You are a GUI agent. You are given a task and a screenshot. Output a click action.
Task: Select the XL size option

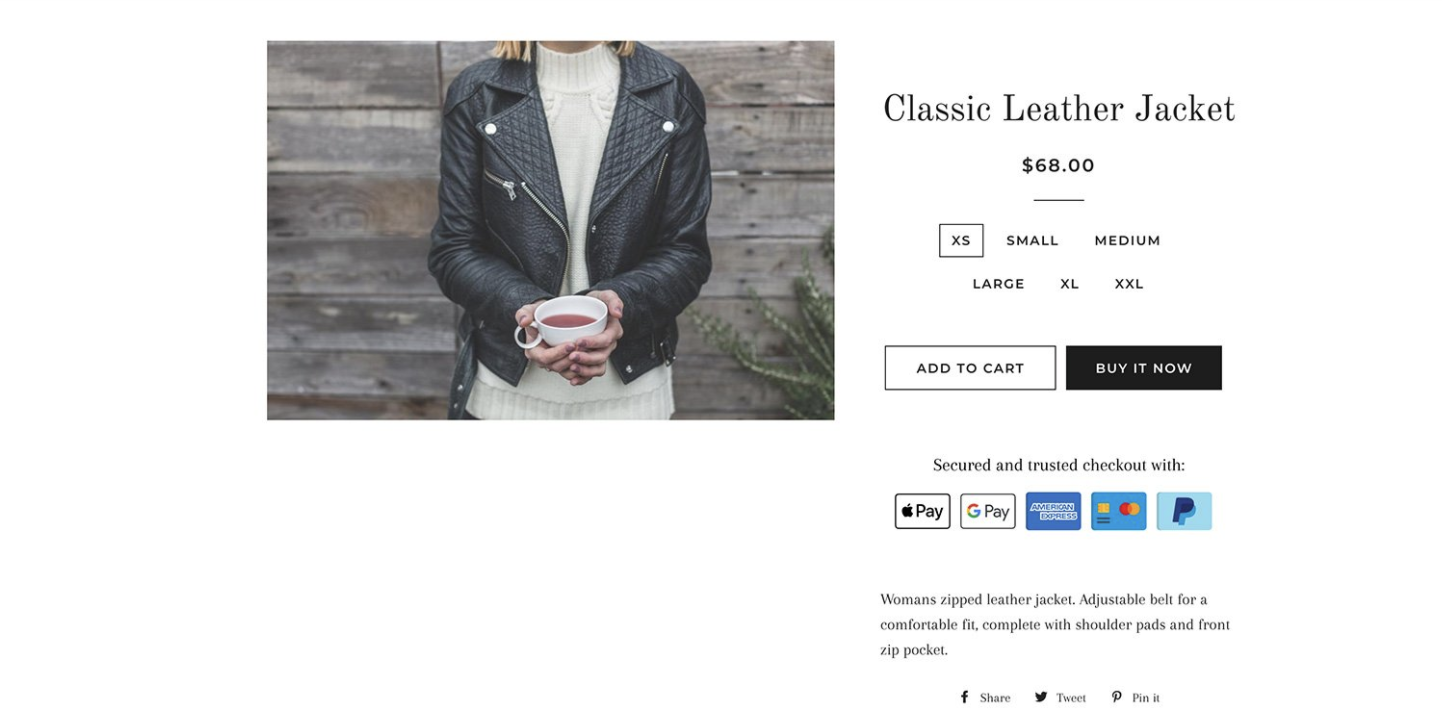pyautogui.click(x=1069, y=284)
